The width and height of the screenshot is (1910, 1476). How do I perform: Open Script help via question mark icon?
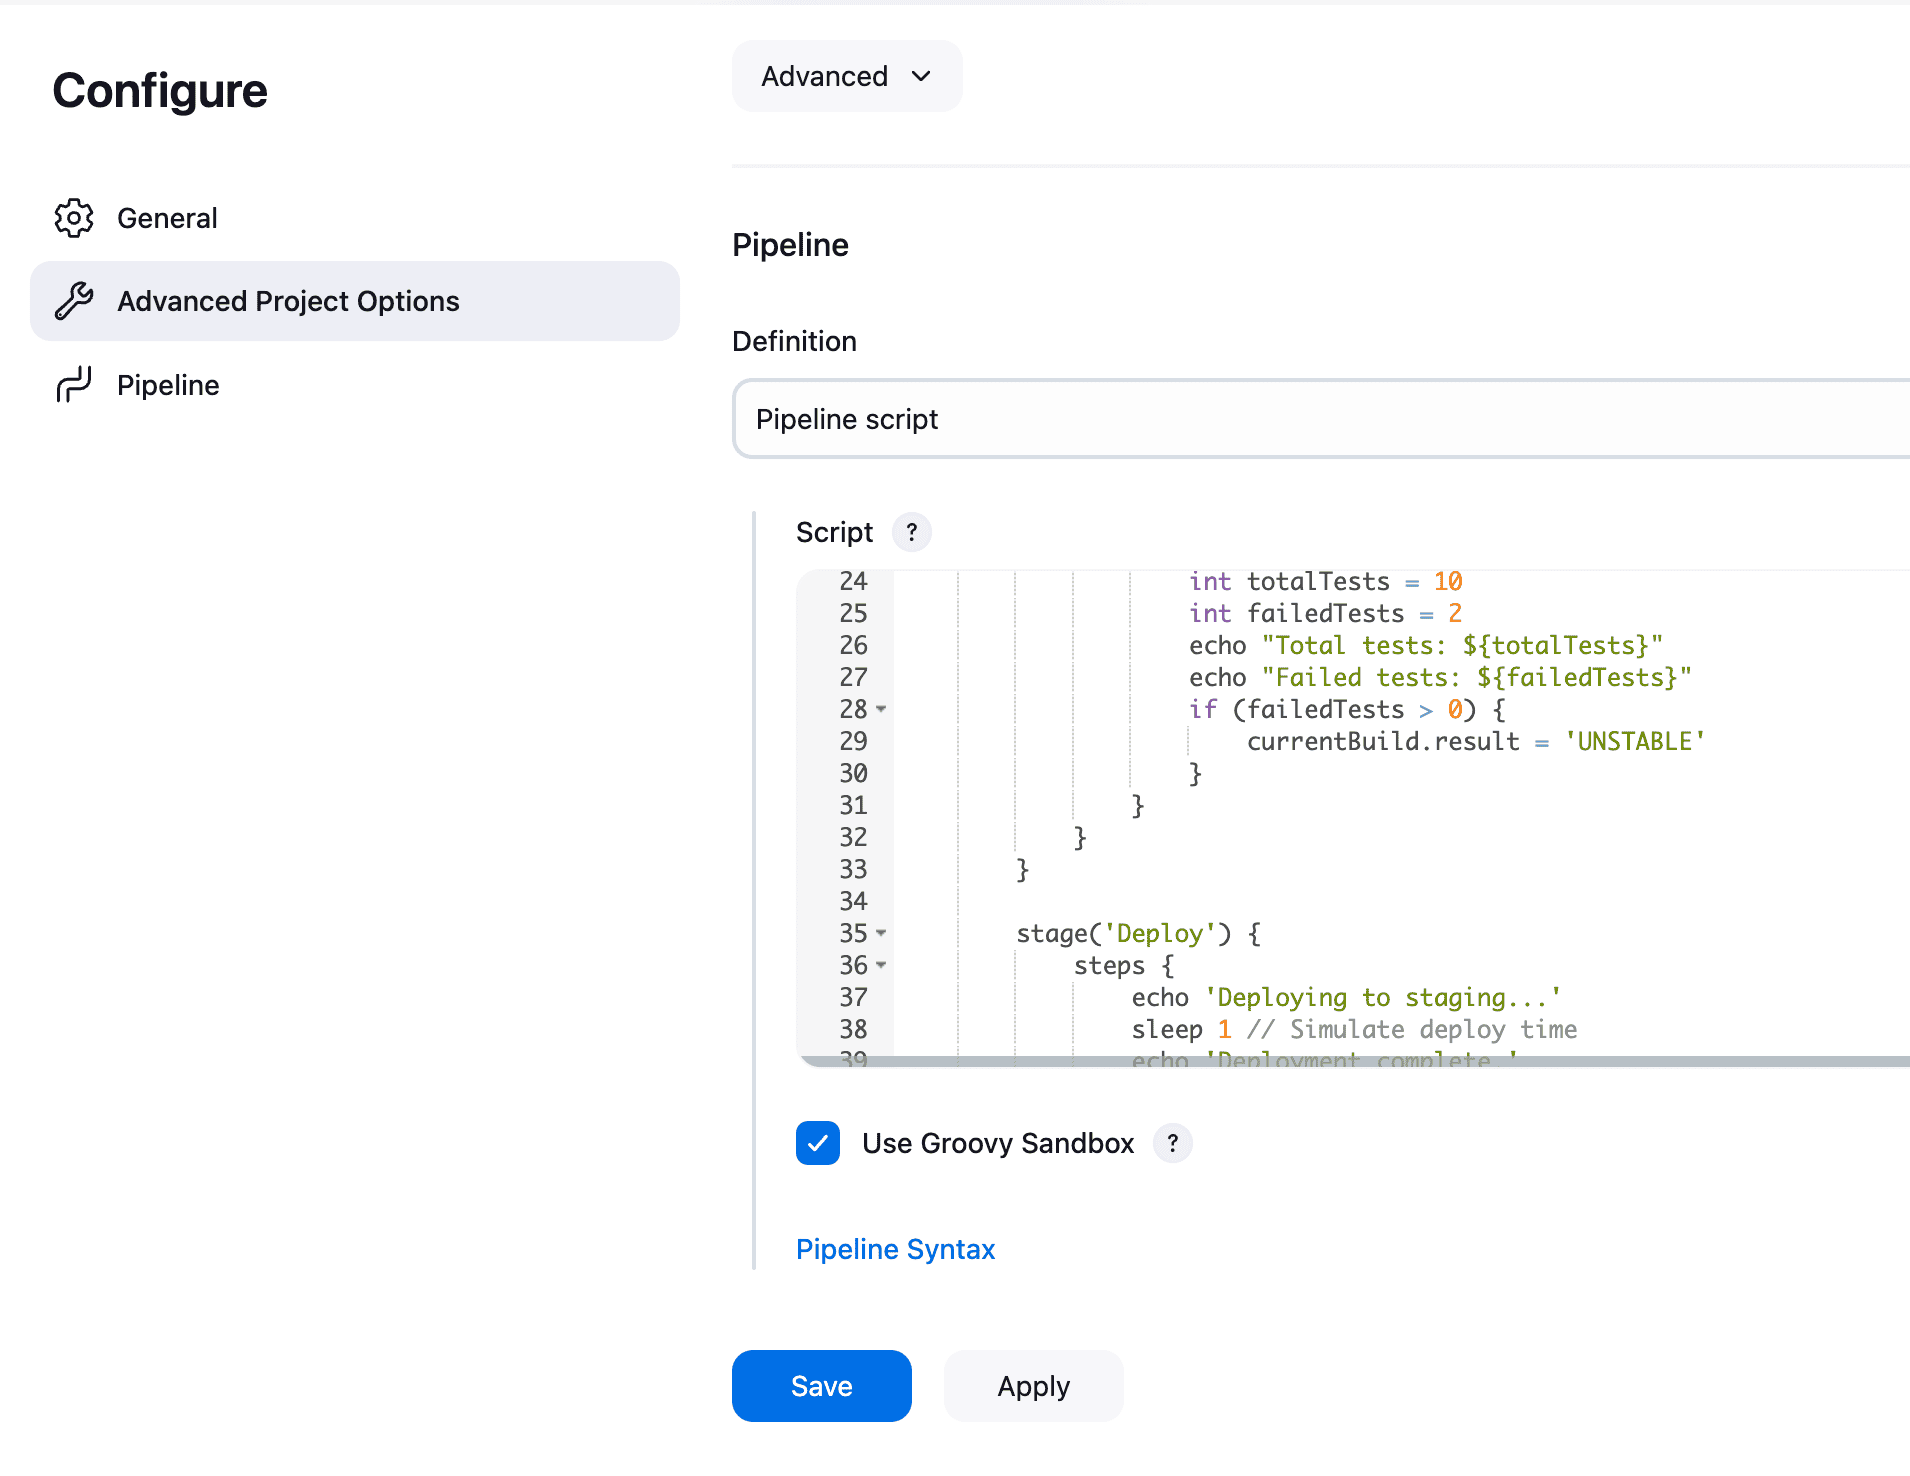(x=911, y=532)
